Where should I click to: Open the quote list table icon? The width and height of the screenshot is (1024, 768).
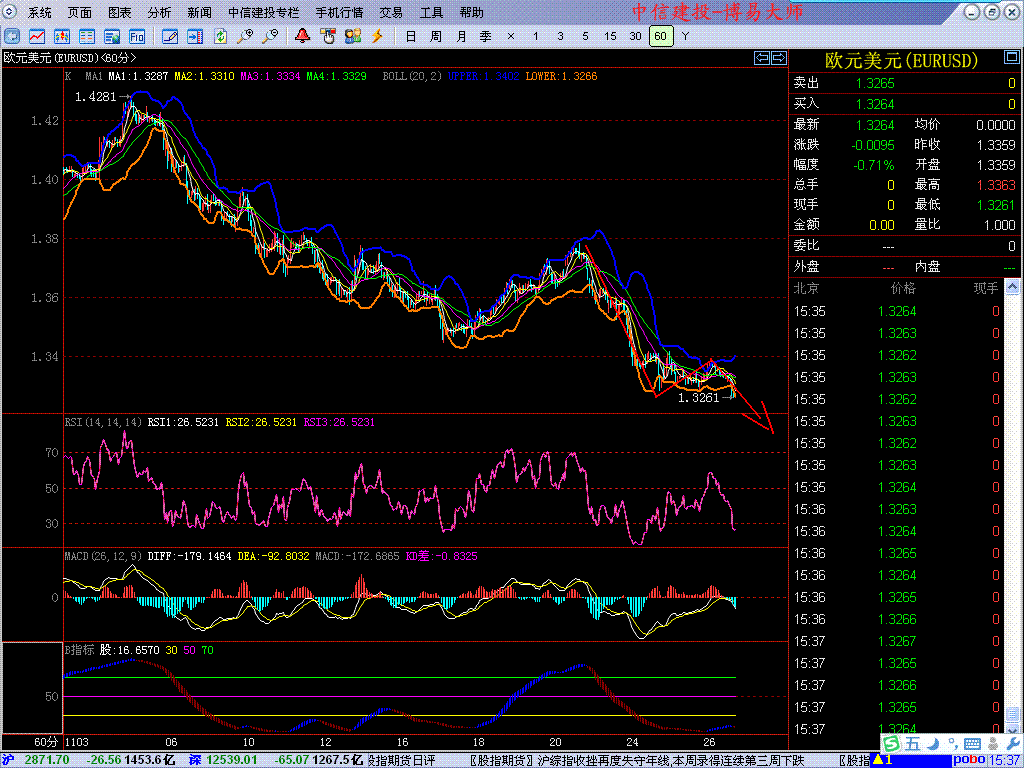[87, 37]
